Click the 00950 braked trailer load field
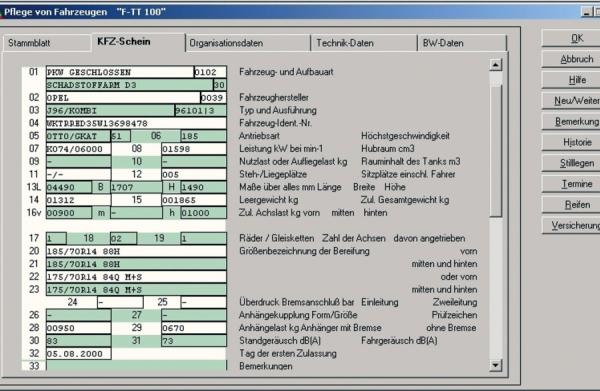 point(78,328)
